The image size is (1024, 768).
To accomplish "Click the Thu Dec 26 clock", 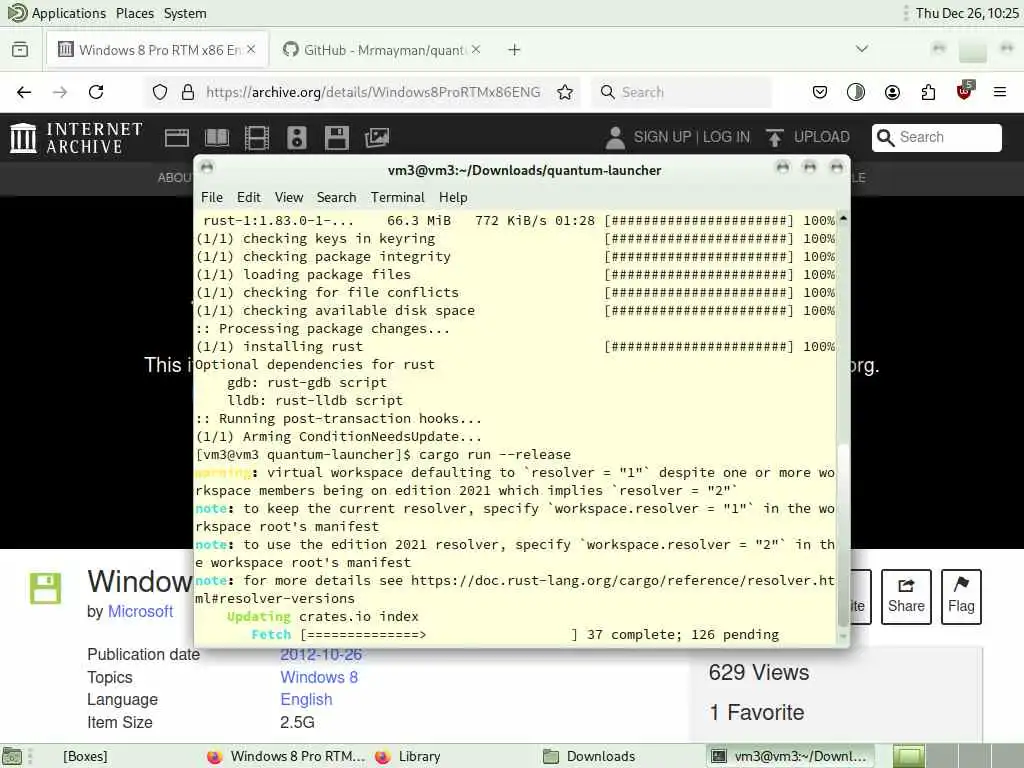I will tap(967, 13).
